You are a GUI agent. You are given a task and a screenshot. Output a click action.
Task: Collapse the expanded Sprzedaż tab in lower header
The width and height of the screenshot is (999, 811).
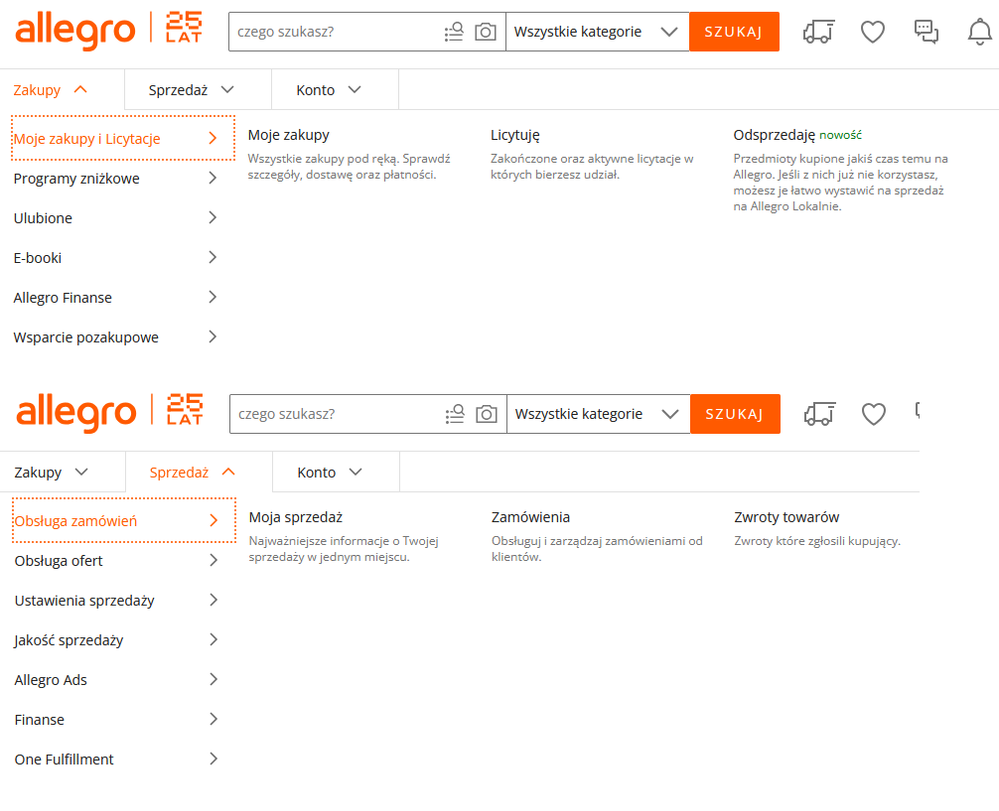coord(199,472)
